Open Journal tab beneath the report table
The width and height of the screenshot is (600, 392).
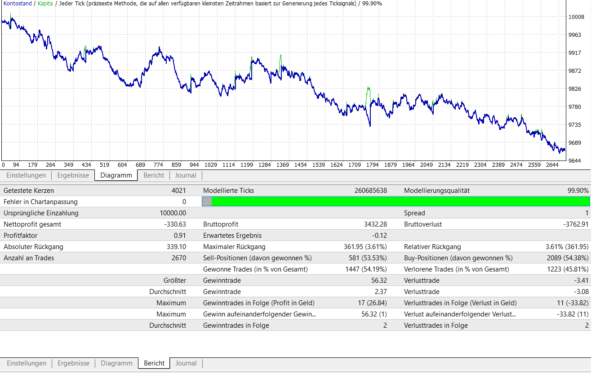(186, 363)
